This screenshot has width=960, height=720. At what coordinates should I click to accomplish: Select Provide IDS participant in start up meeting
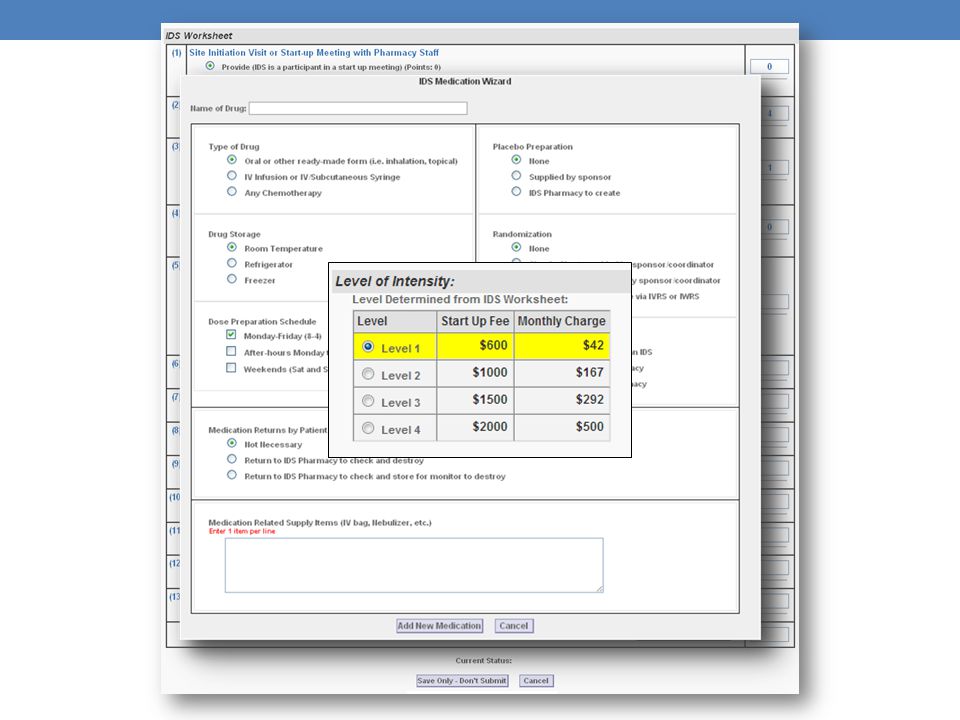point(210,66)
